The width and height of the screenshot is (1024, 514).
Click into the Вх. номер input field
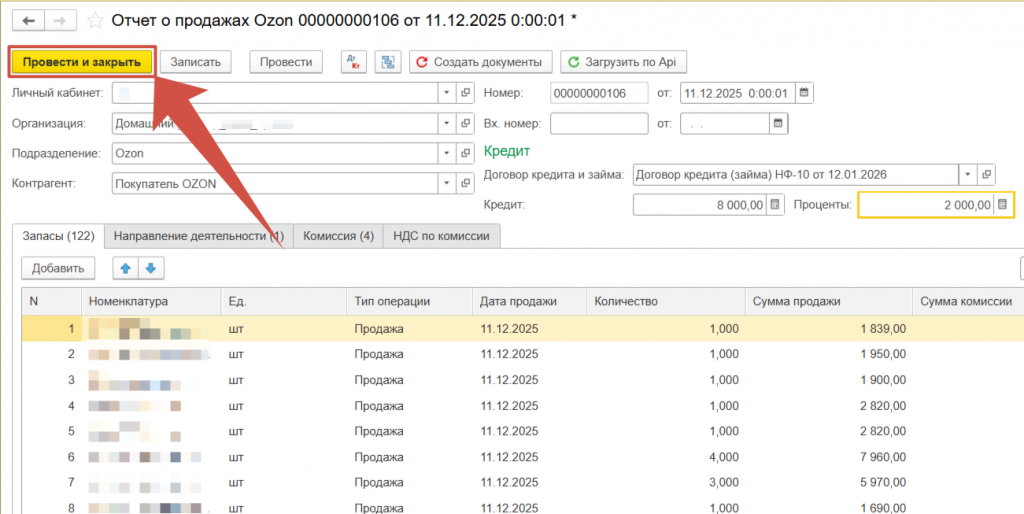598,124
